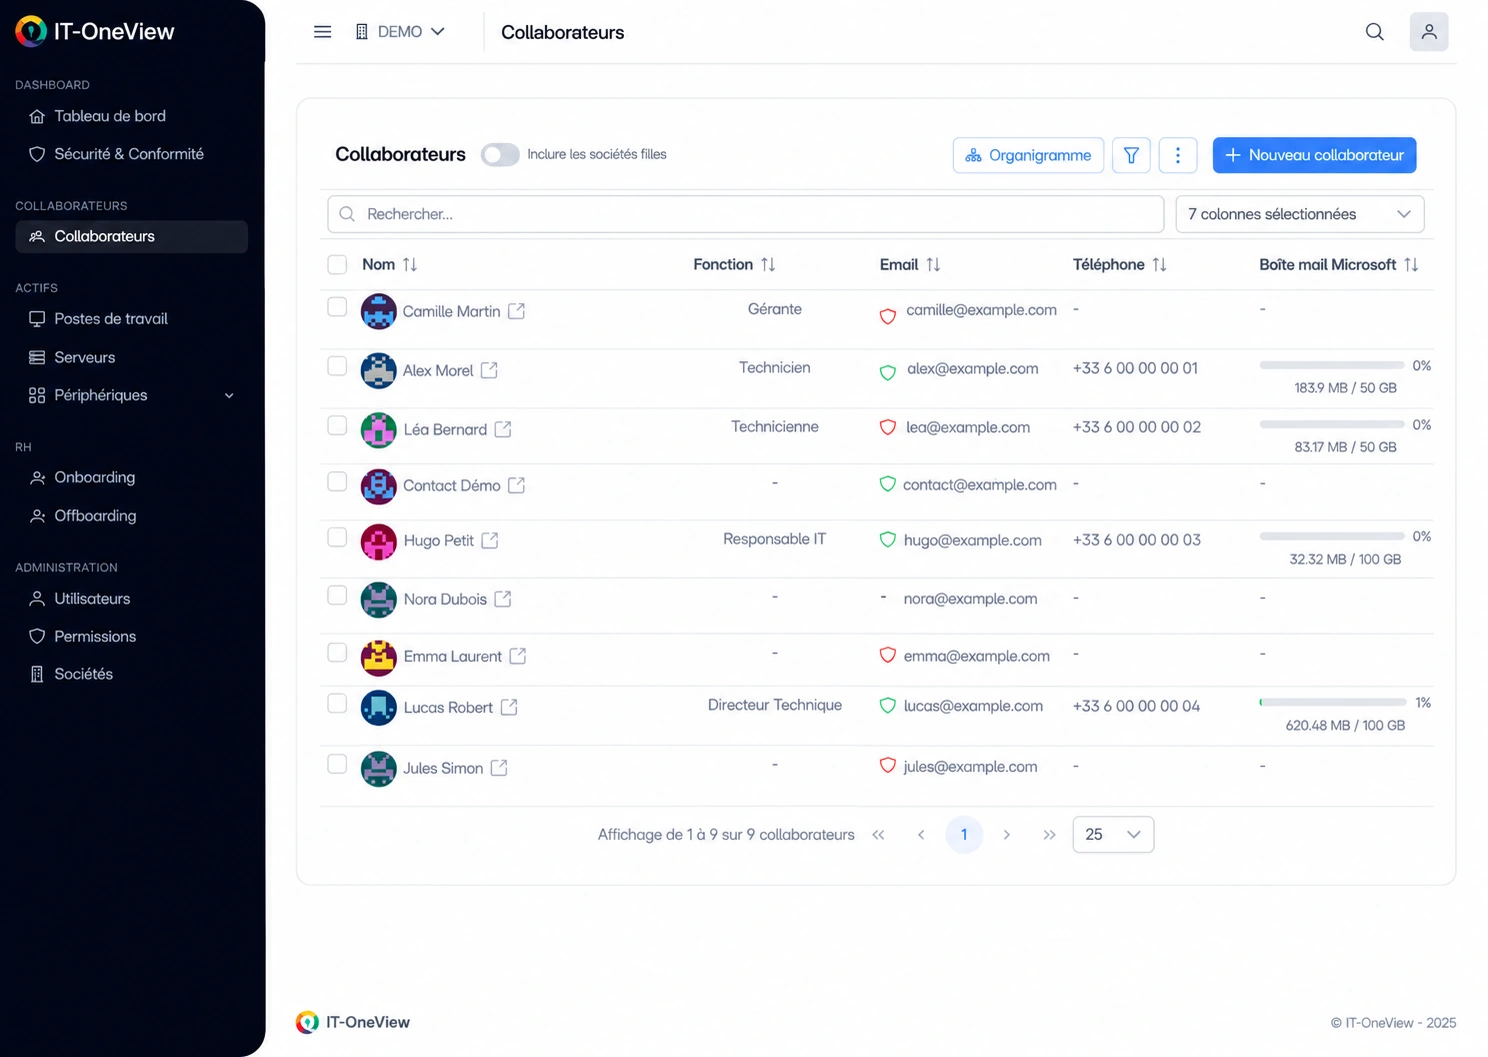This screenshot has height=1057, width=1488.
Task: Go to next page arrow
Action: tap(1006, 834)
